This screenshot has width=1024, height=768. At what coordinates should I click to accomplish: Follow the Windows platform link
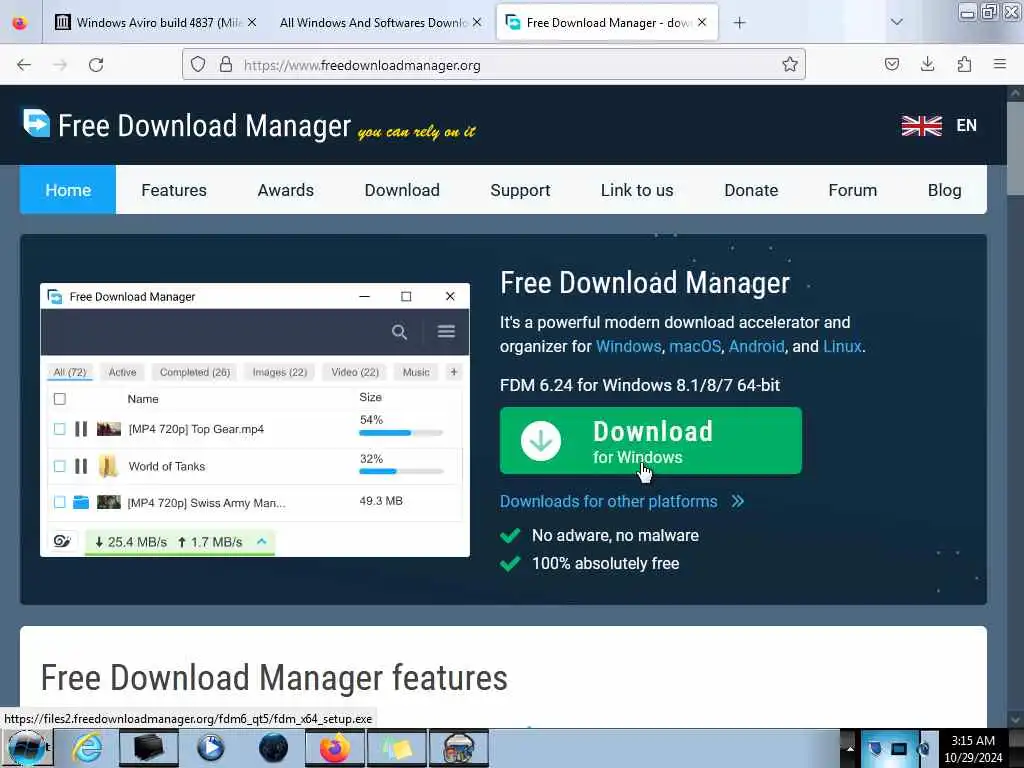[628, 346]
